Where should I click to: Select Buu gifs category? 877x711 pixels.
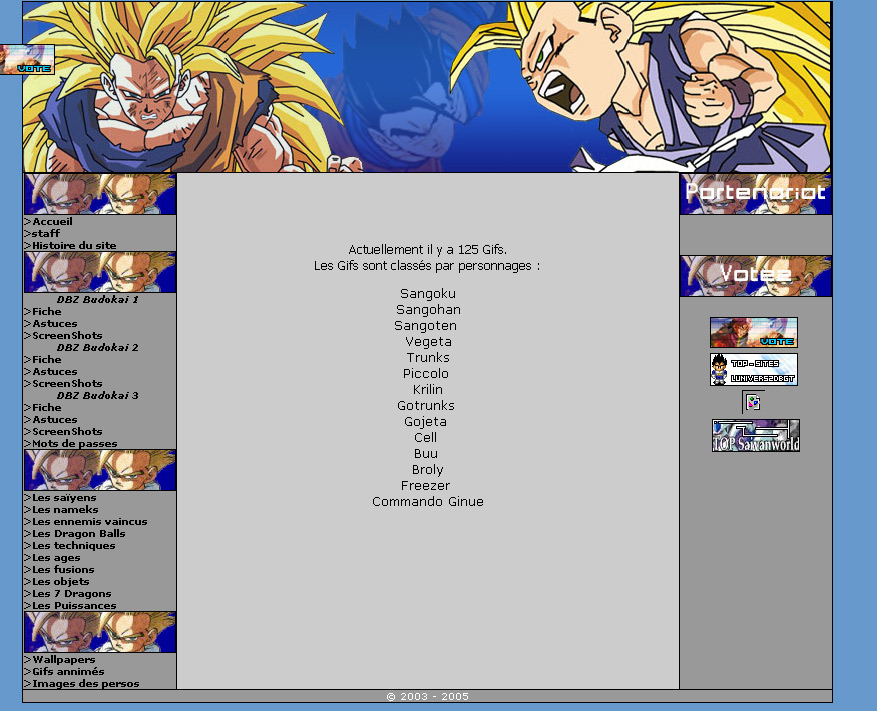426,454
